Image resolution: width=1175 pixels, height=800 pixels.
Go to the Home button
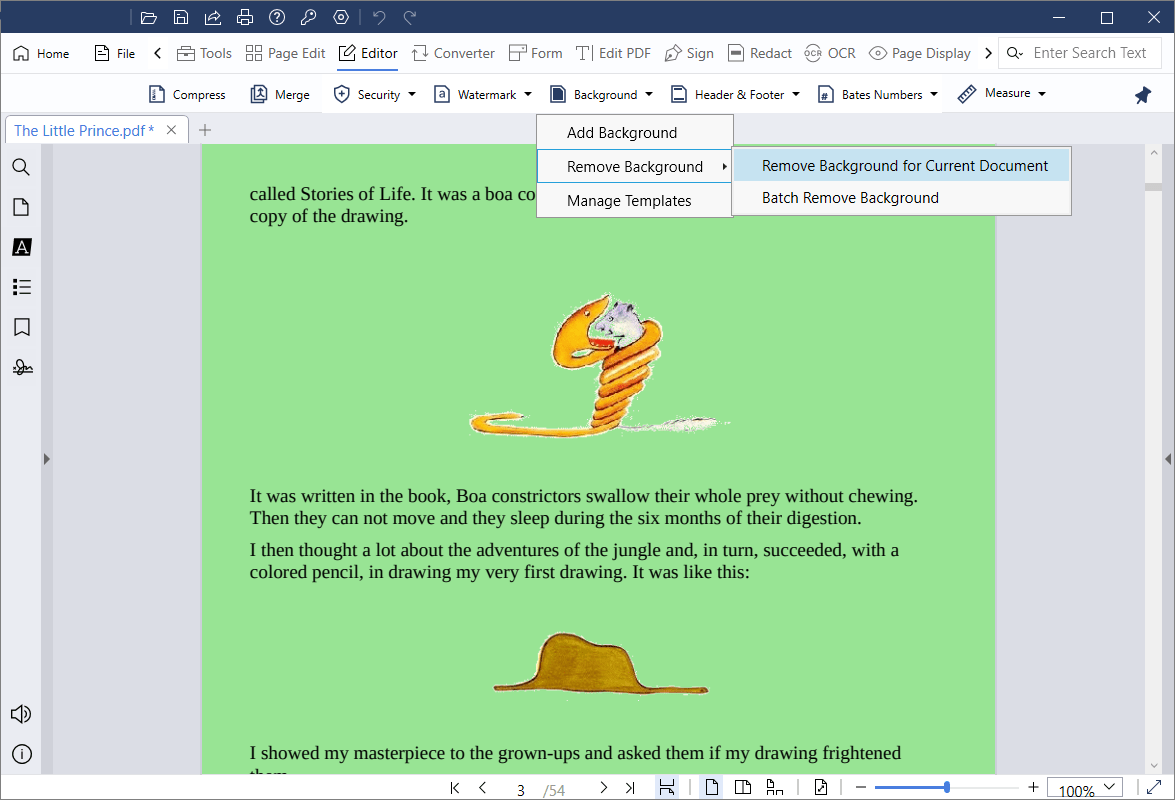pyautogui.click(x=41, y=53)
